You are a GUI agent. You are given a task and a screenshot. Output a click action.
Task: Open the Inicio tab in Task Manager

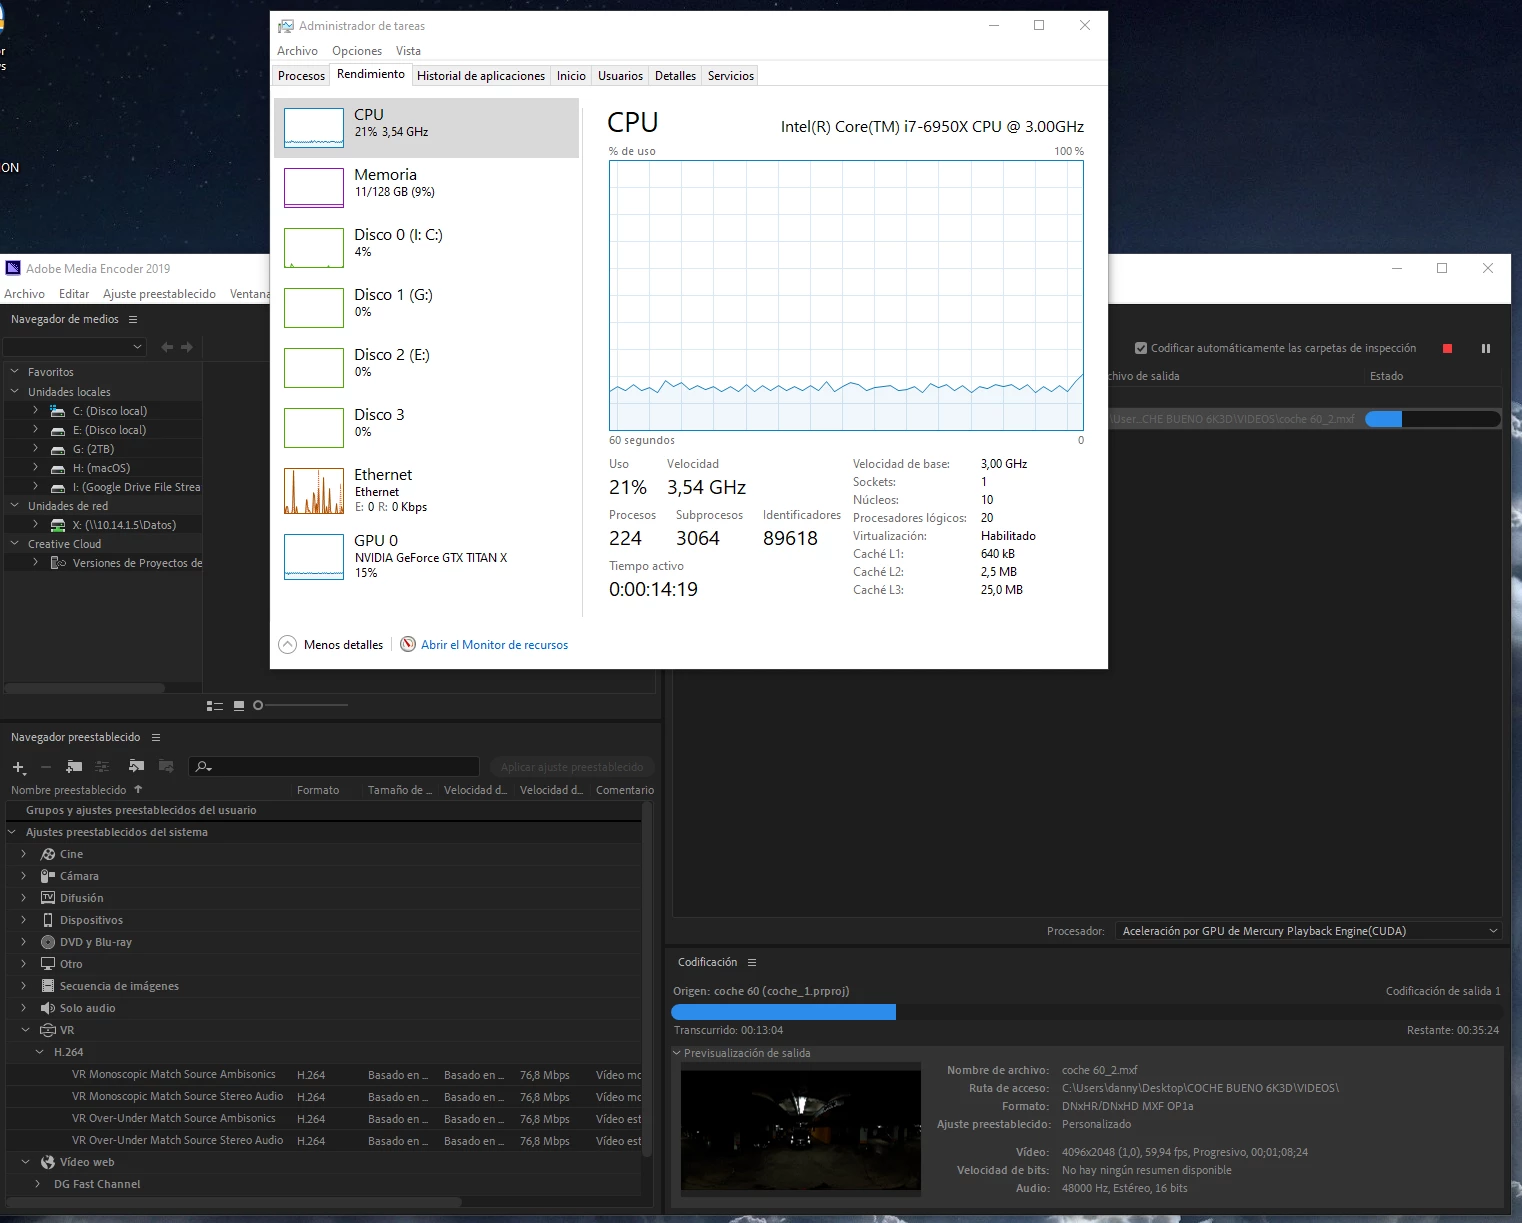coord(571,76)
